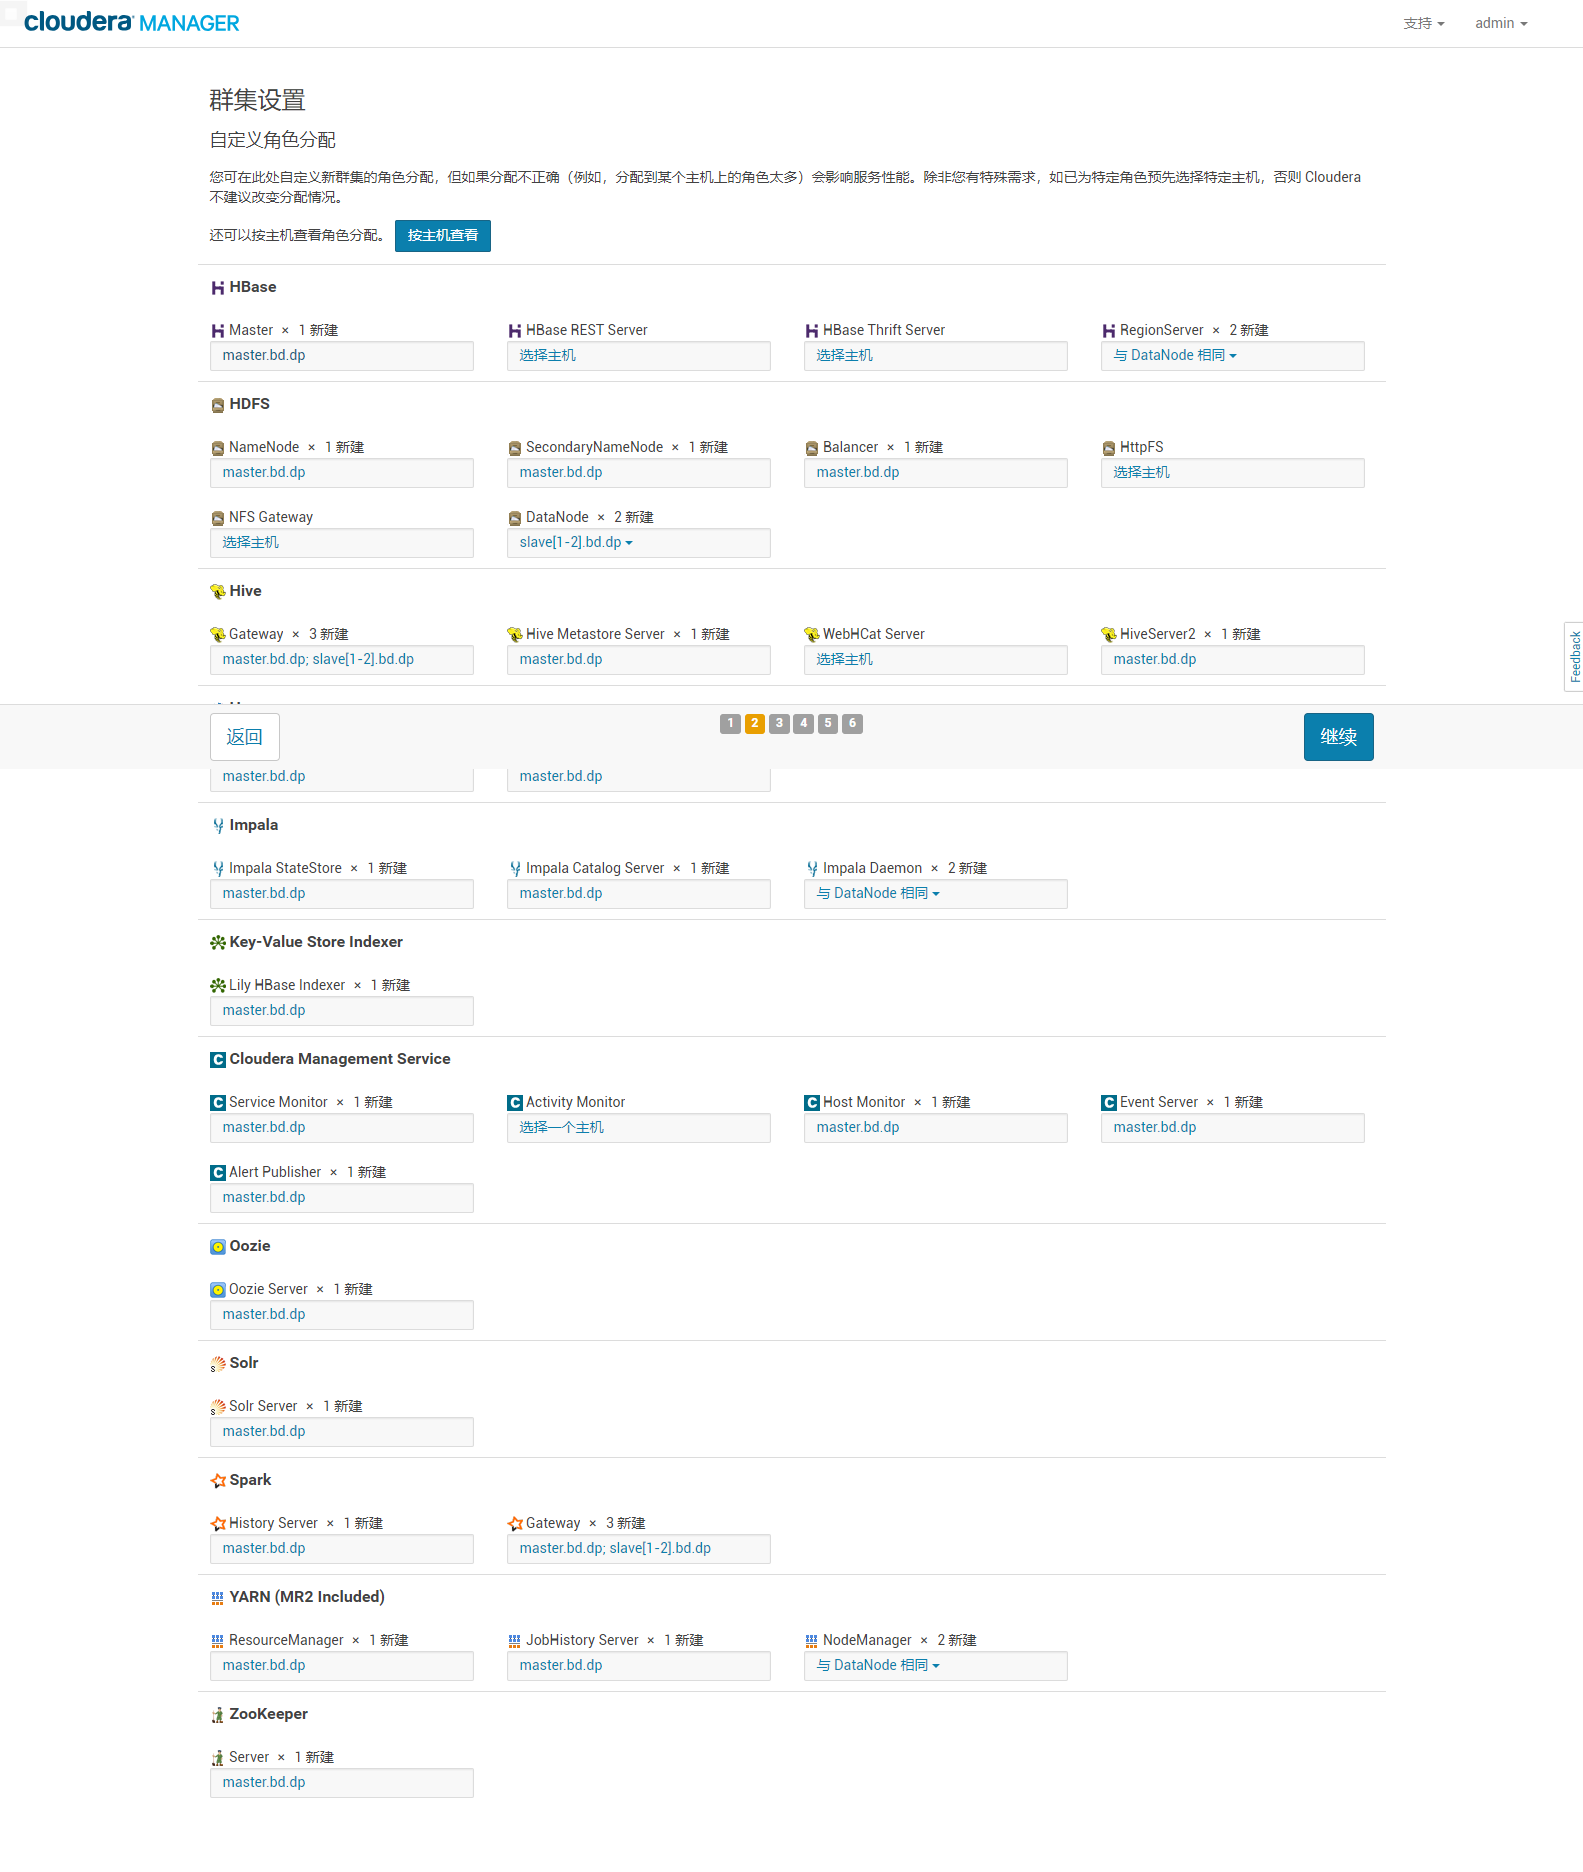Screen dimensions: 1583x1872
Task: Edit Hive Gateway hosts field
Action: 341,660
